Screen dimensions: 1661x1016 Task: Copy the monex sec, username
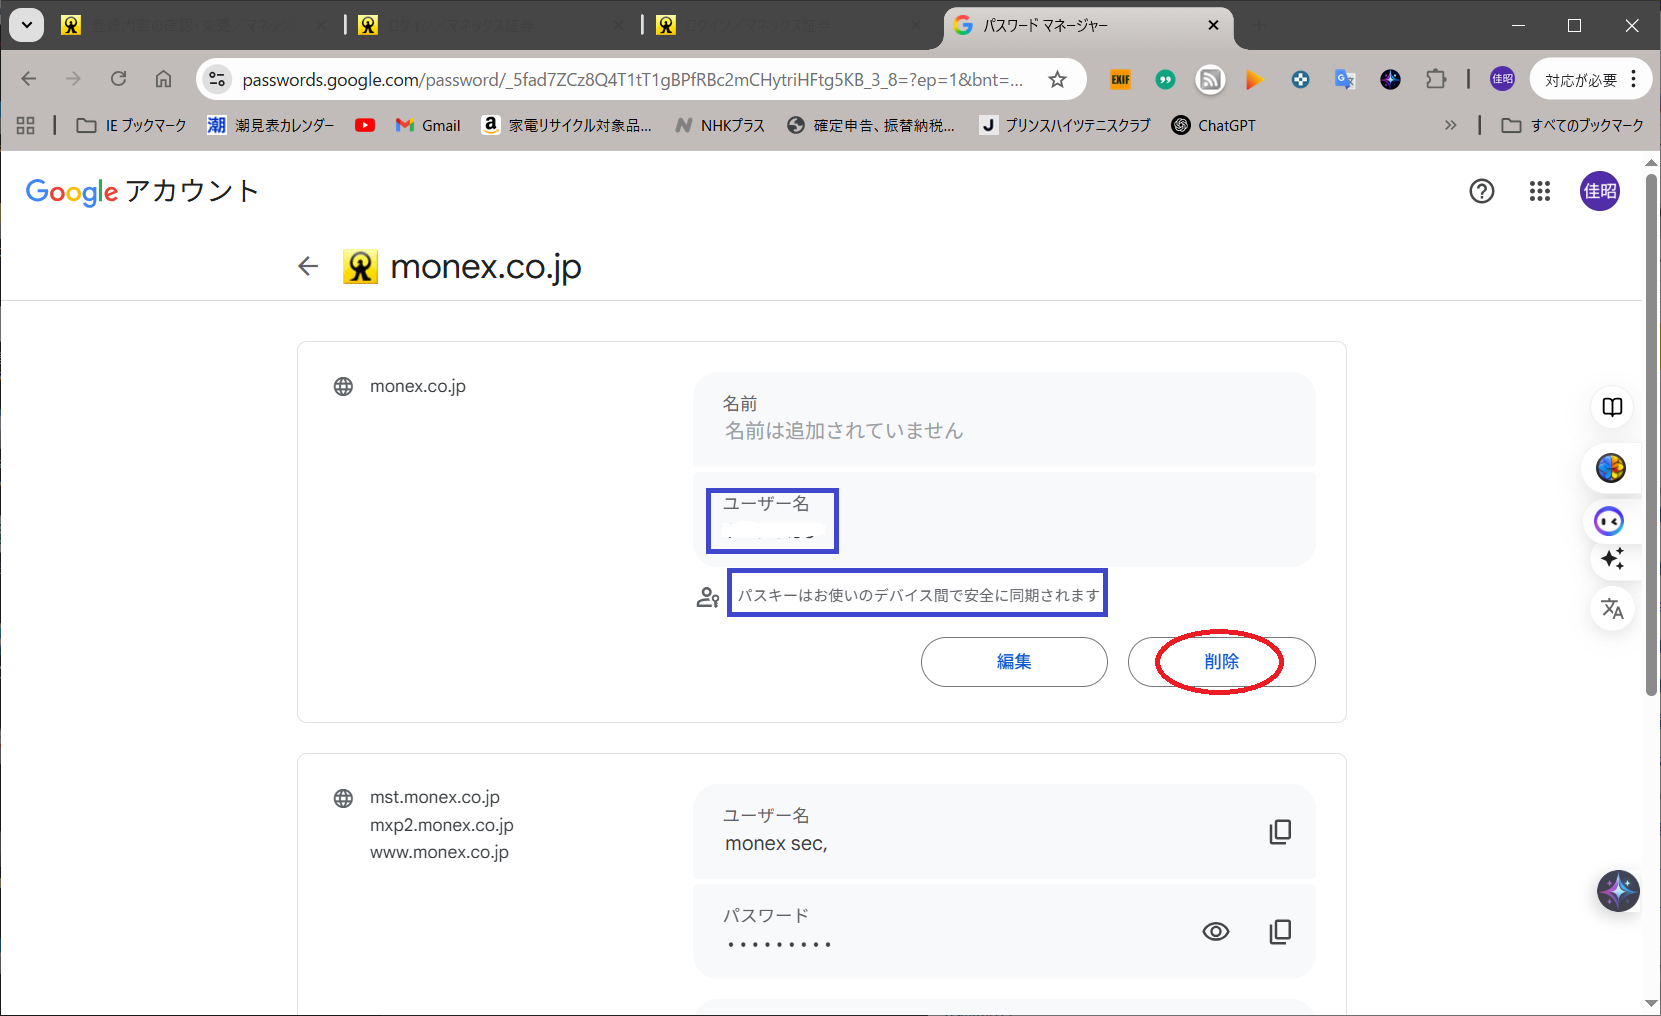1279,832
